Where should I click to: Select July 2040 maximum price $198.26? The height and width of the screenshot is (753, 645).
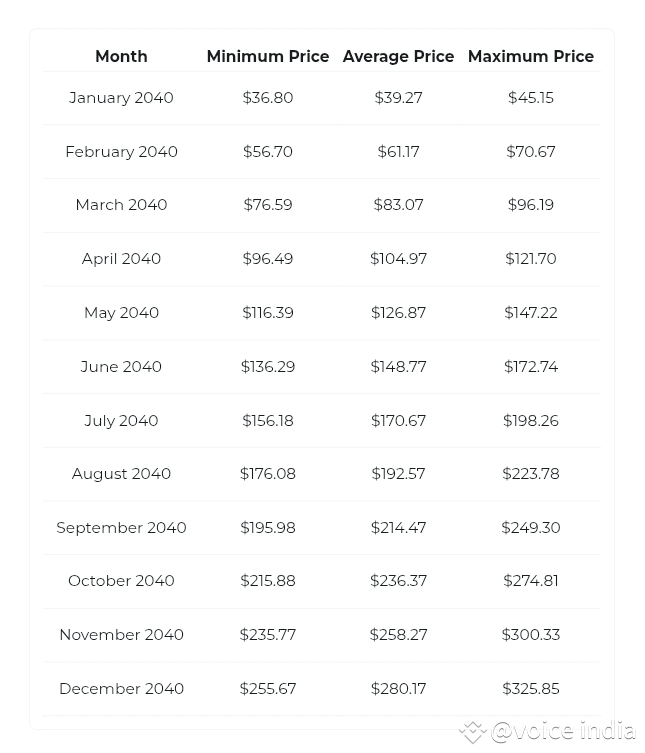[x=531, y=421]
